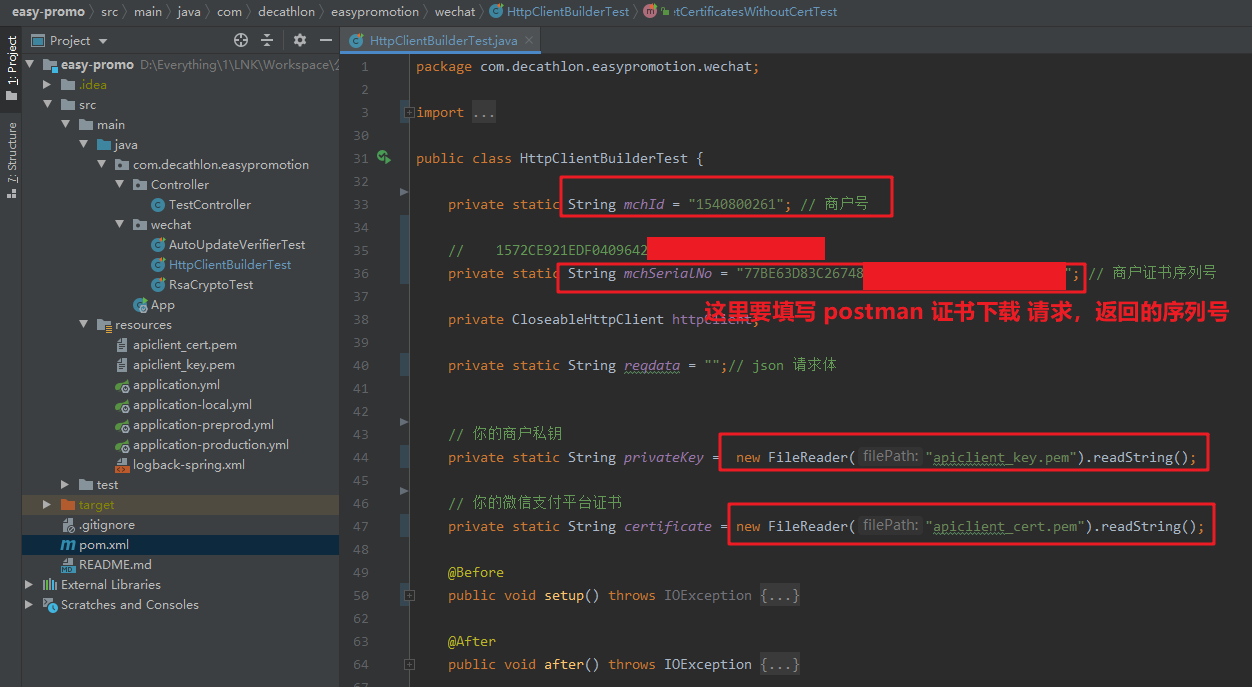Expand the target folder
The width and height of the screenshot is (1252, 687).
click(46, 505)
